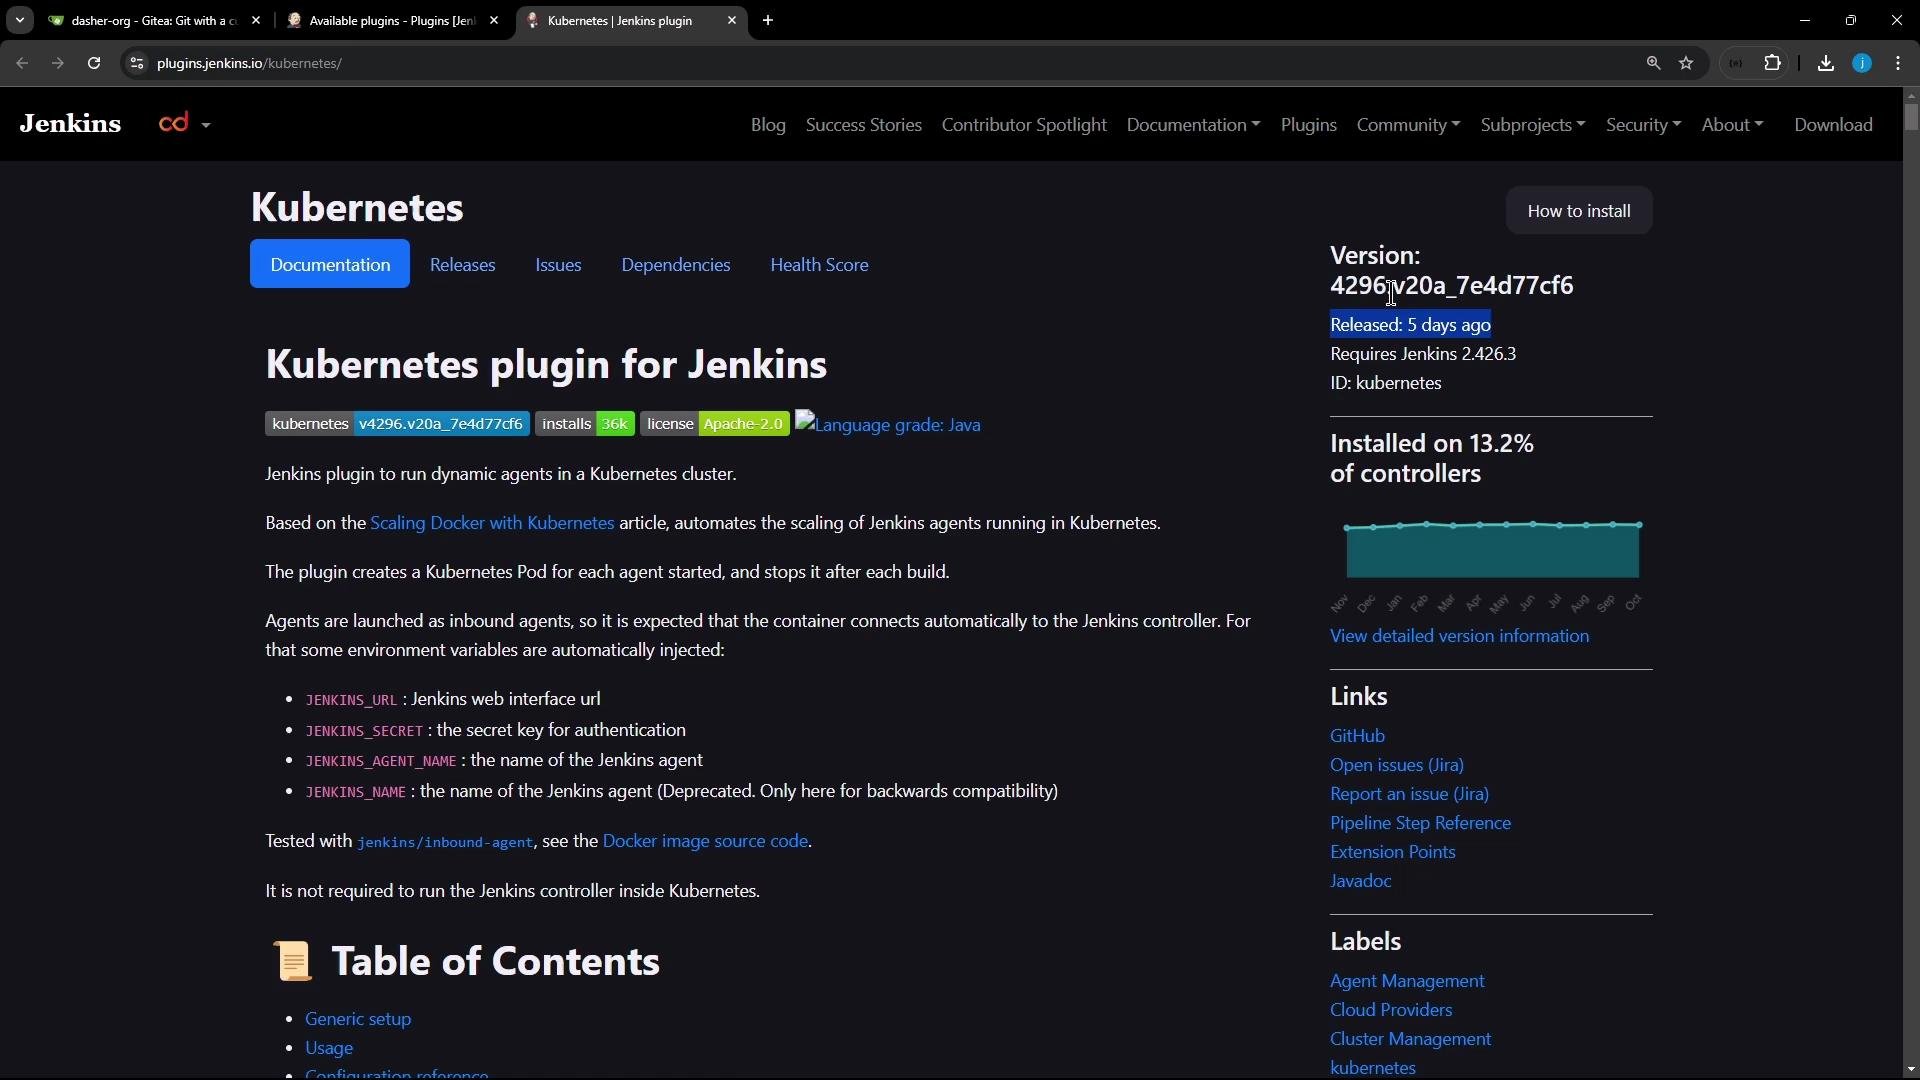Open Usage contents link
The image size is (1920, 1080).
(329, 1048)
